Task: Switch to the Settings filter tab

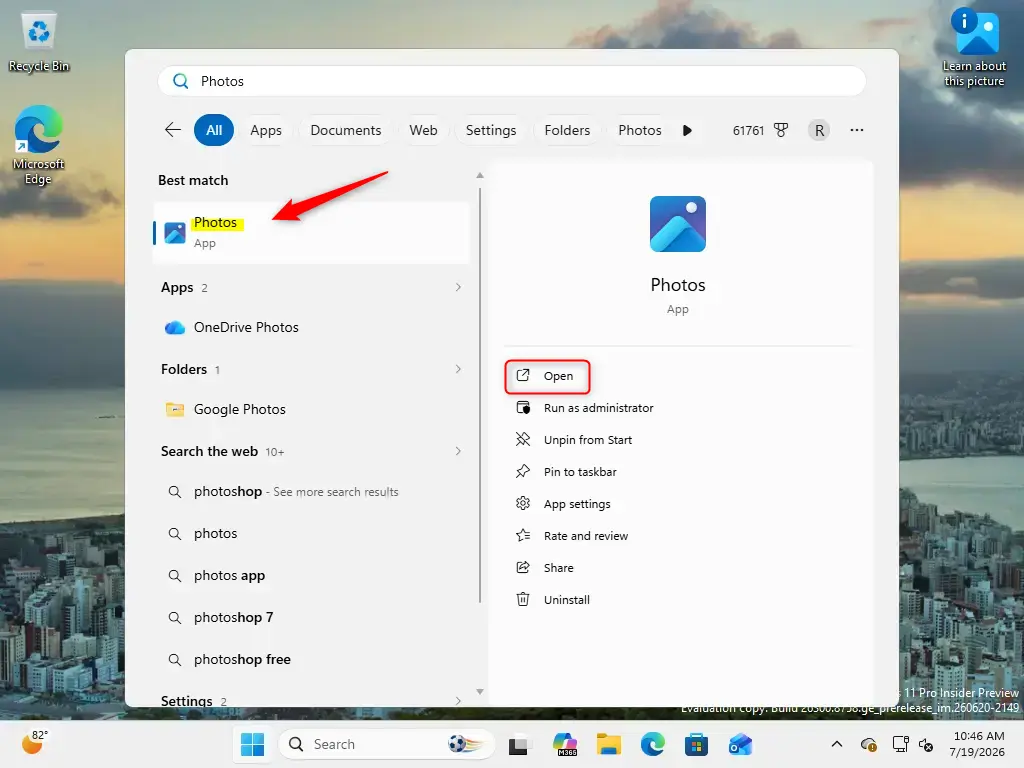Action: [x=490, y=130]
